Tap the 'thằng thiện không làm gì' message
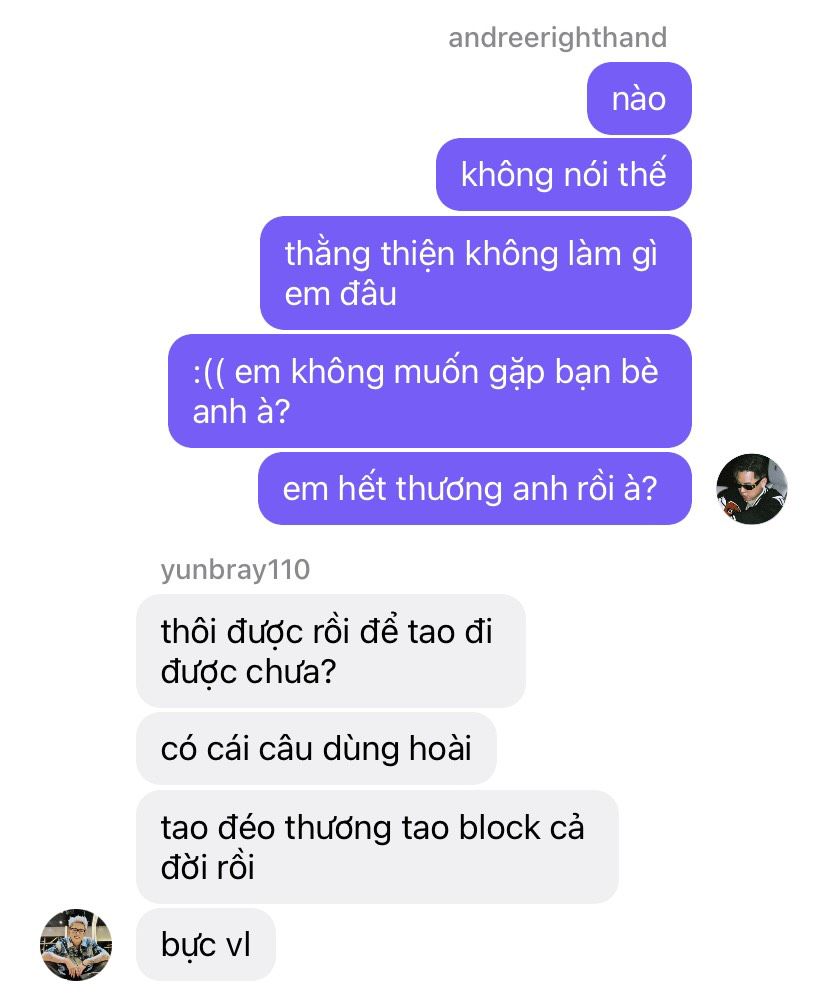Image resolution: width=828 pixels, height=1006 pixels. pyautogui.click(x=475, y=273)
